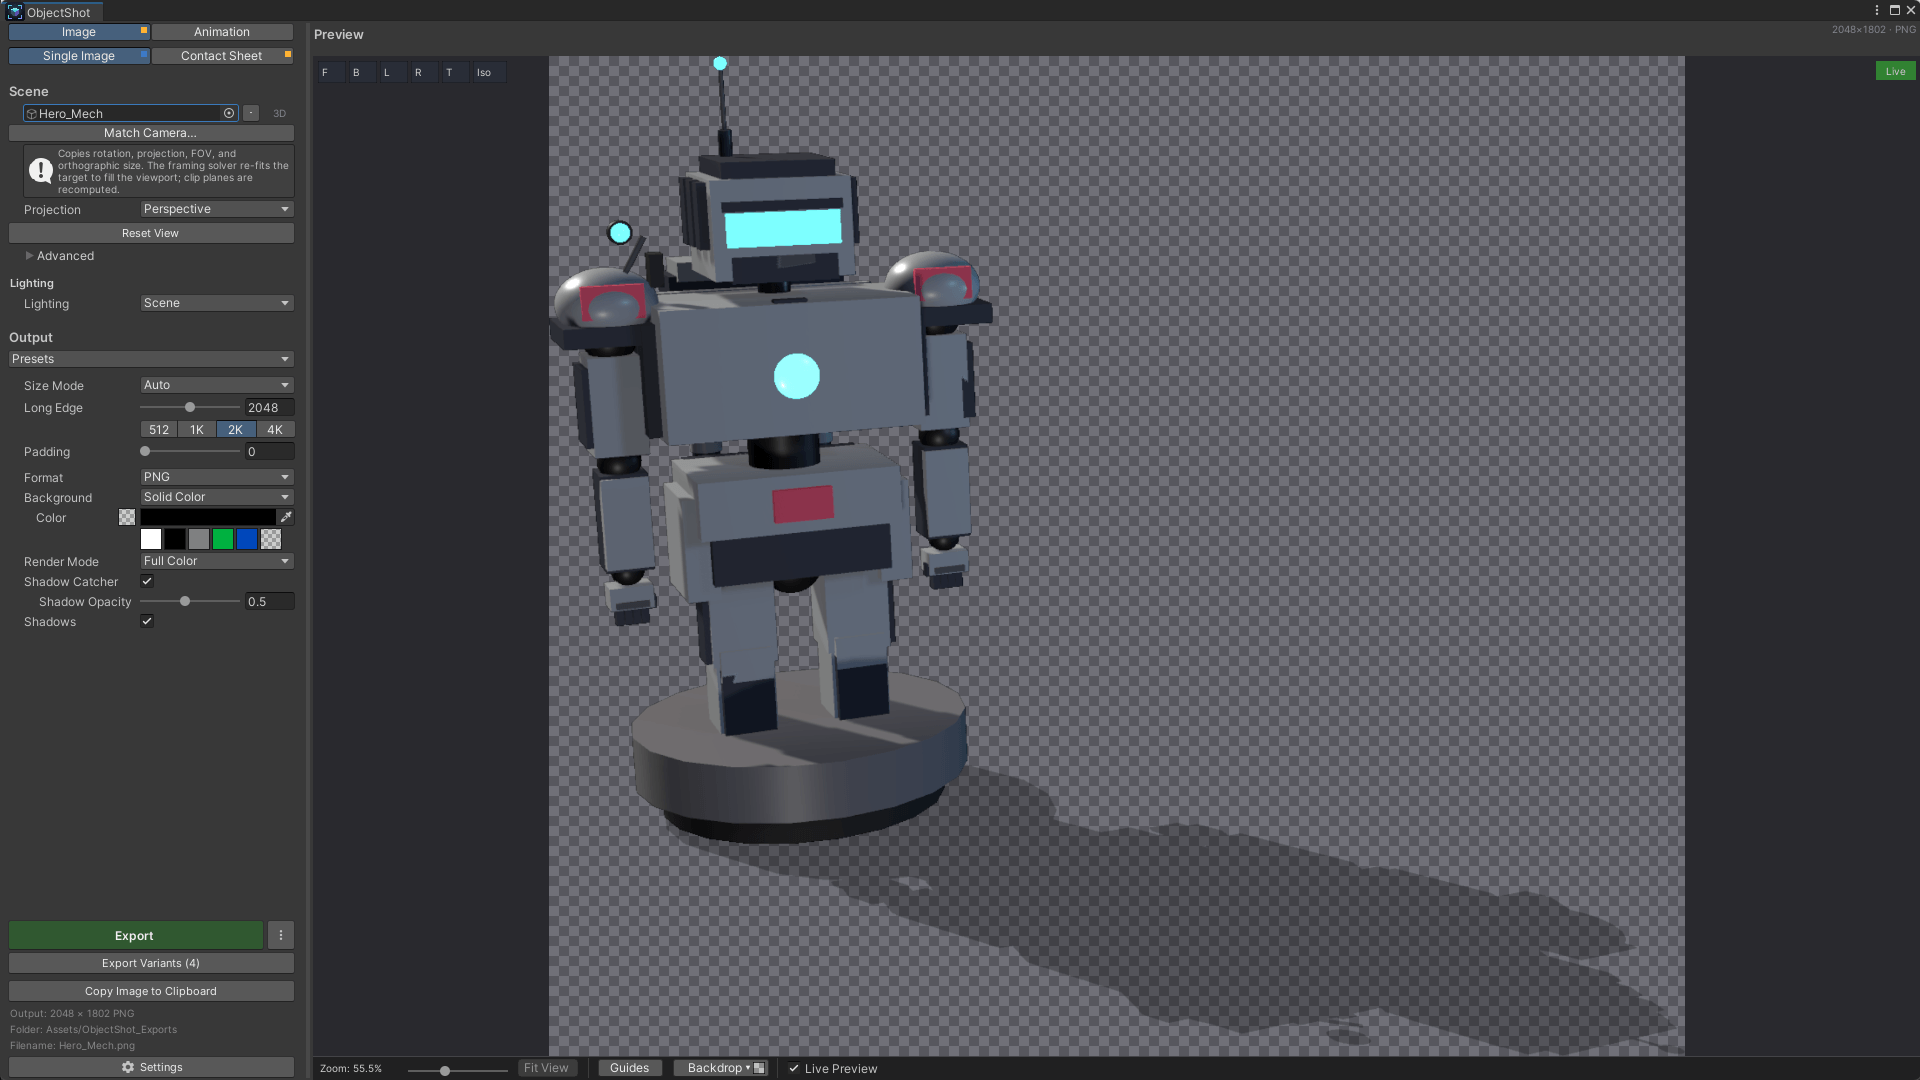Click Copy Image to Clipboard button

[x=151, y=991]
